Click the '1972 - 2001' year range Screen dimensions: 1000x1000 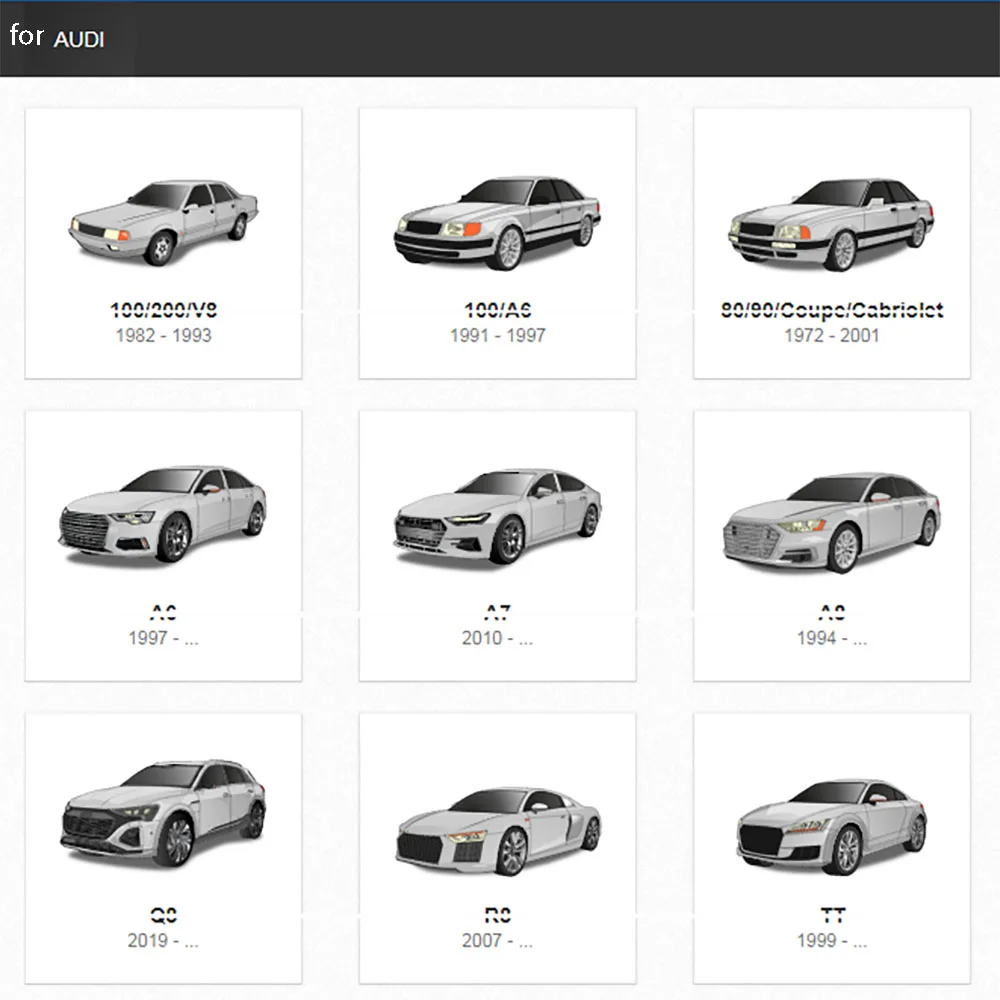pyautogui.click(x=832, y=335)
